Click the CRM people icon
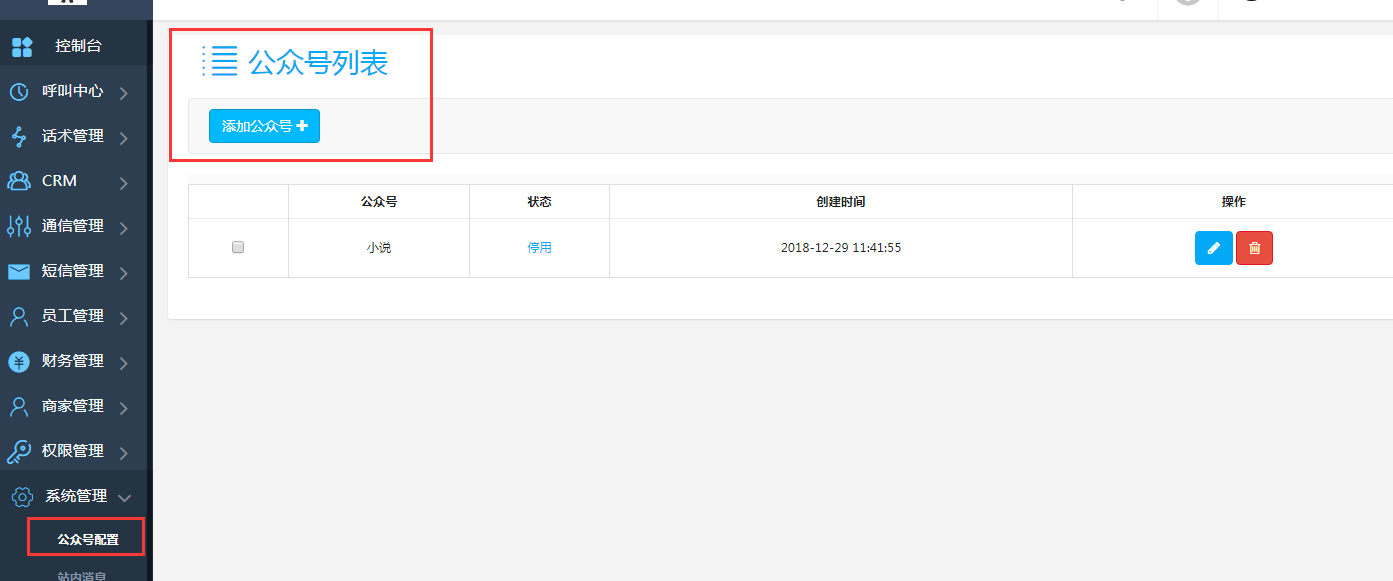The height and width of the screenshot is (581, 1393). coord(19,181)
